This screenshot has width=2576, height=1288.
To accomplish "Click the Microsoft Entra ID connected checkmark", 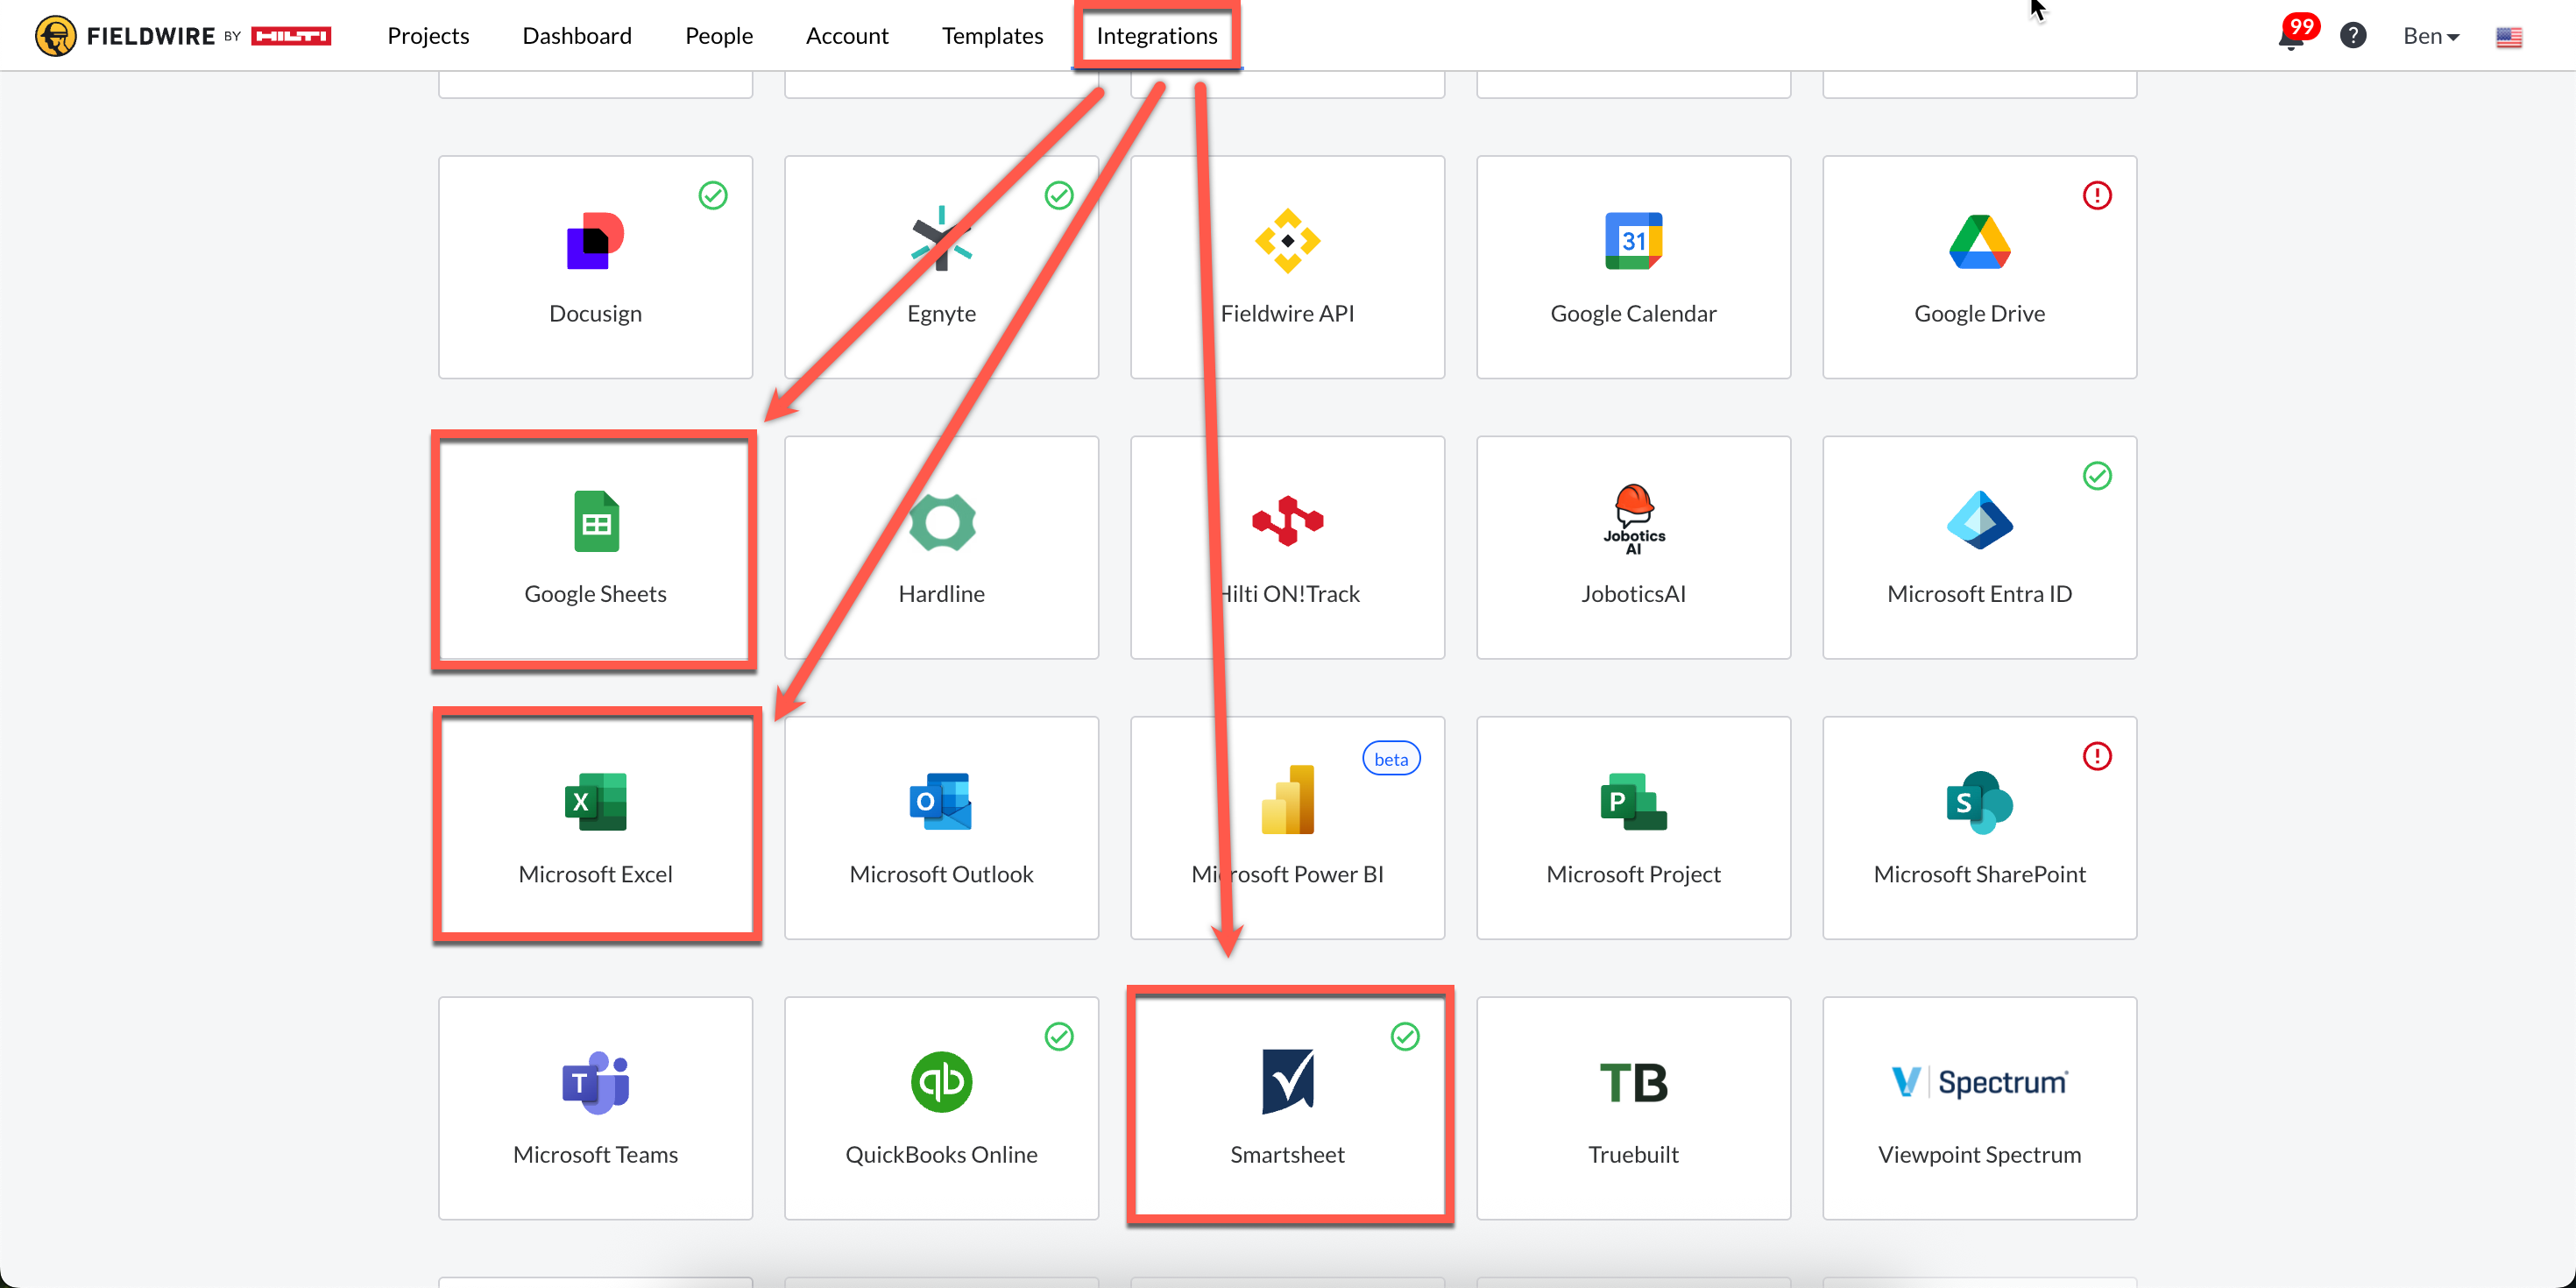I will 2097,476.
